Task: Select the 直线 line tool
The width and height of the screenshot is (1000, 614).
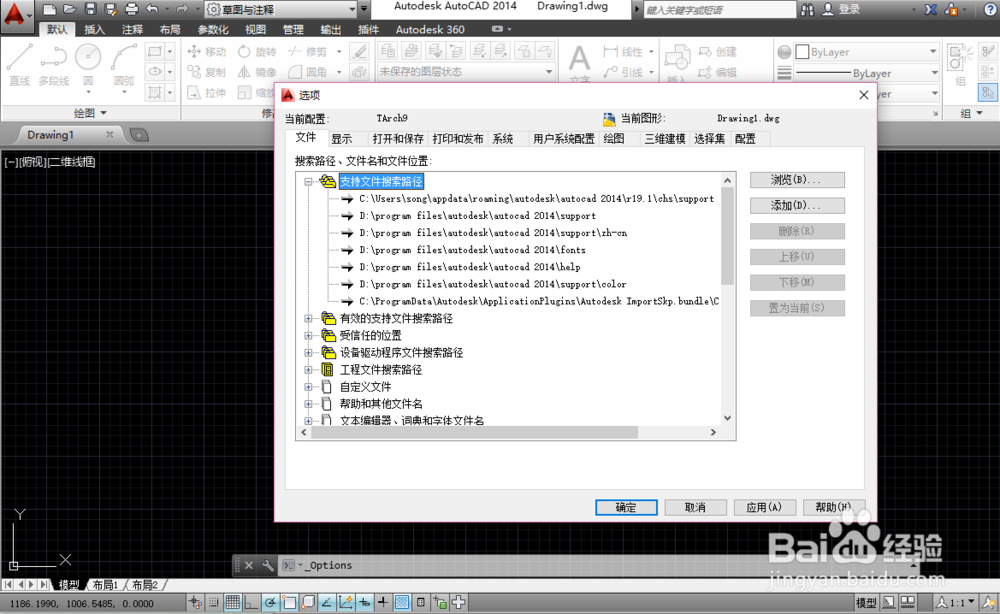Action: point(19,65)
